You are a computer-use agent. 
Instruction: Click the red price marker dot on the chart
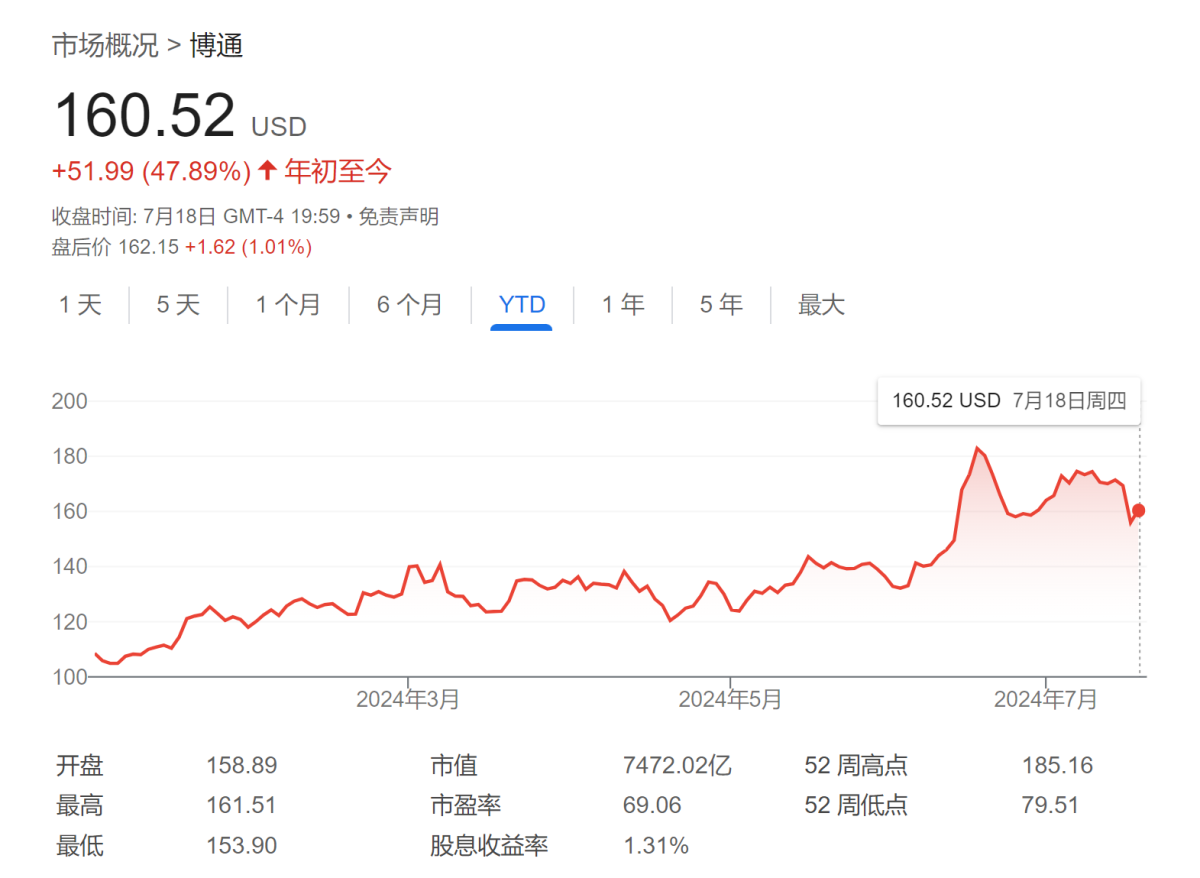tap(1140, 511)
